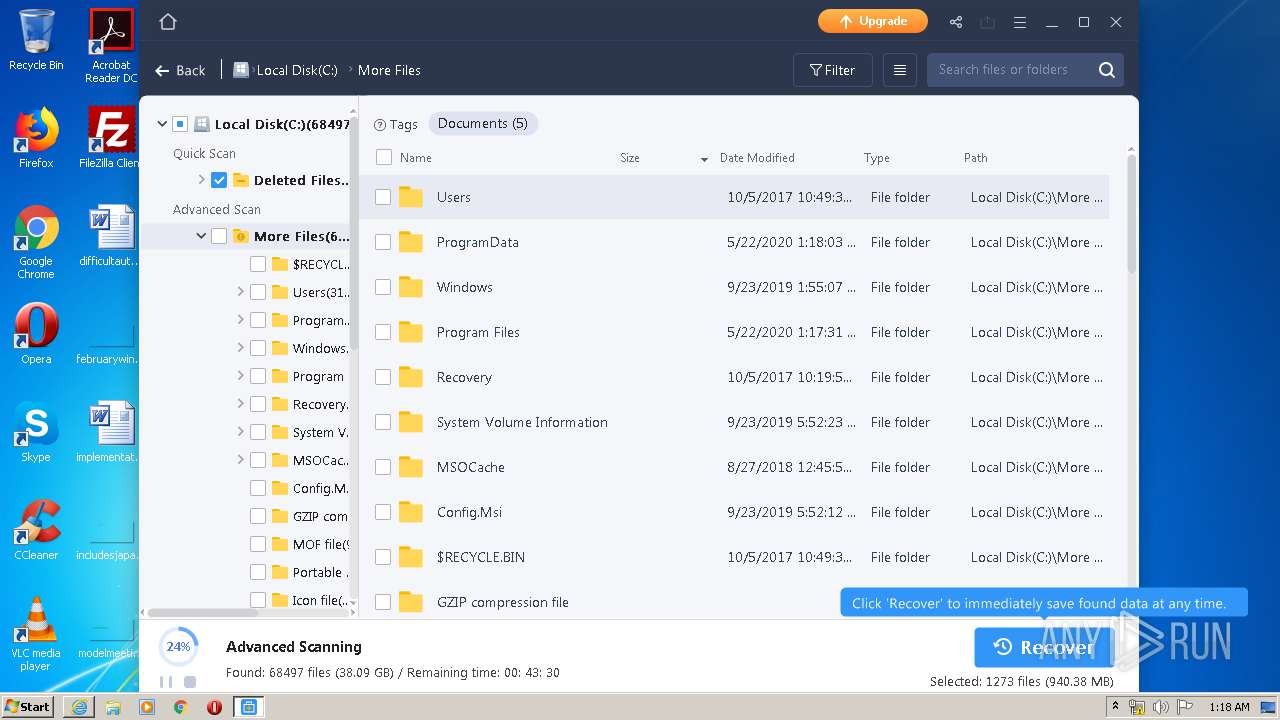Collapse the Local Disk(C:) tree node

click(x=162, y=124)
